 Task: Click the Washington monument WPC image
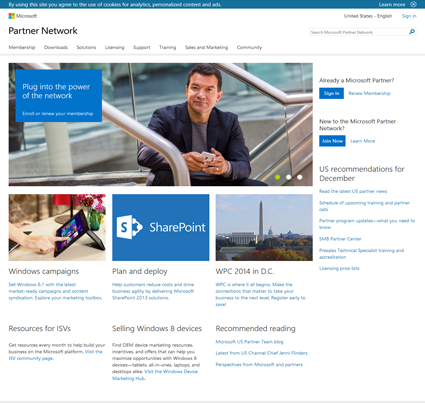(264, 228)
